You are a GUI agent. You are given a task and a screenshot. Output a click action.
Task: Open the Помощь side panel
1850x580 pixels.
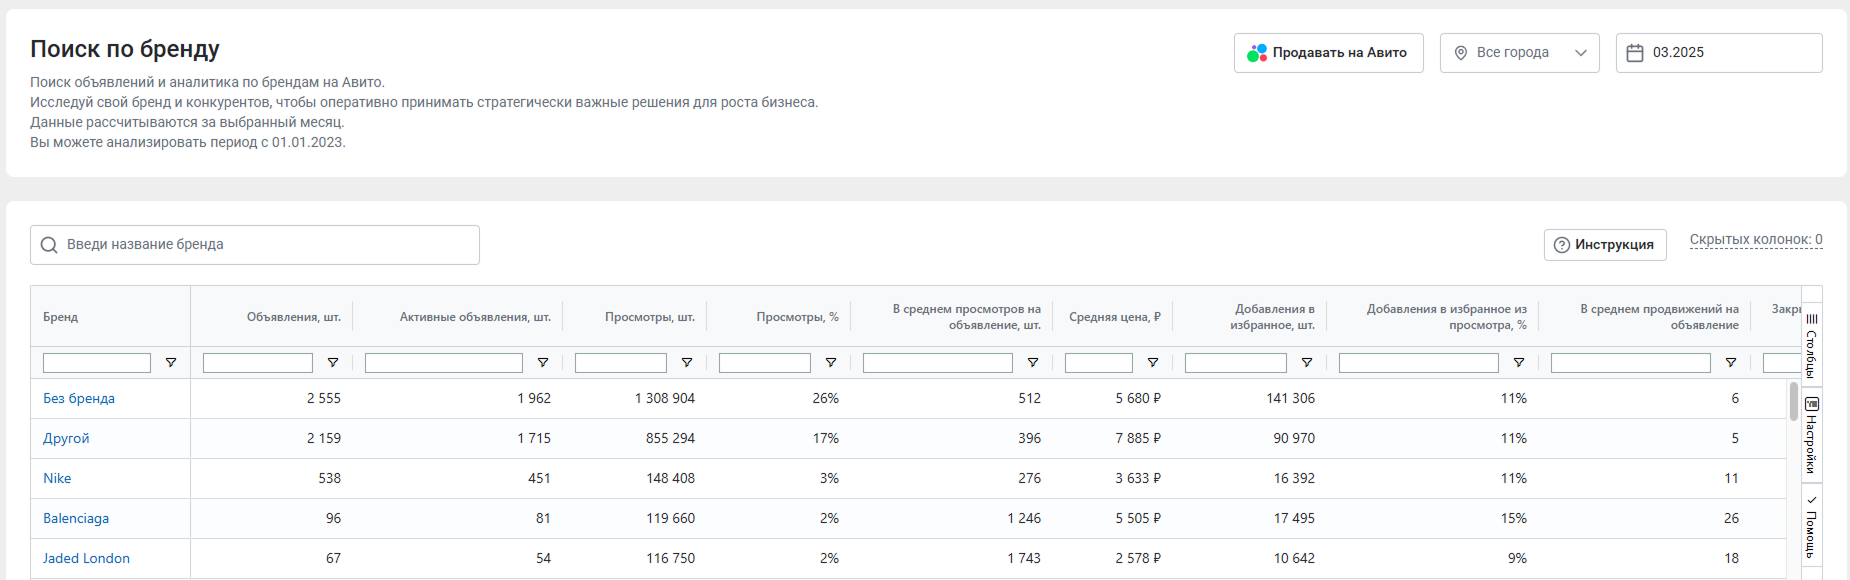(x=1812, y=526)
